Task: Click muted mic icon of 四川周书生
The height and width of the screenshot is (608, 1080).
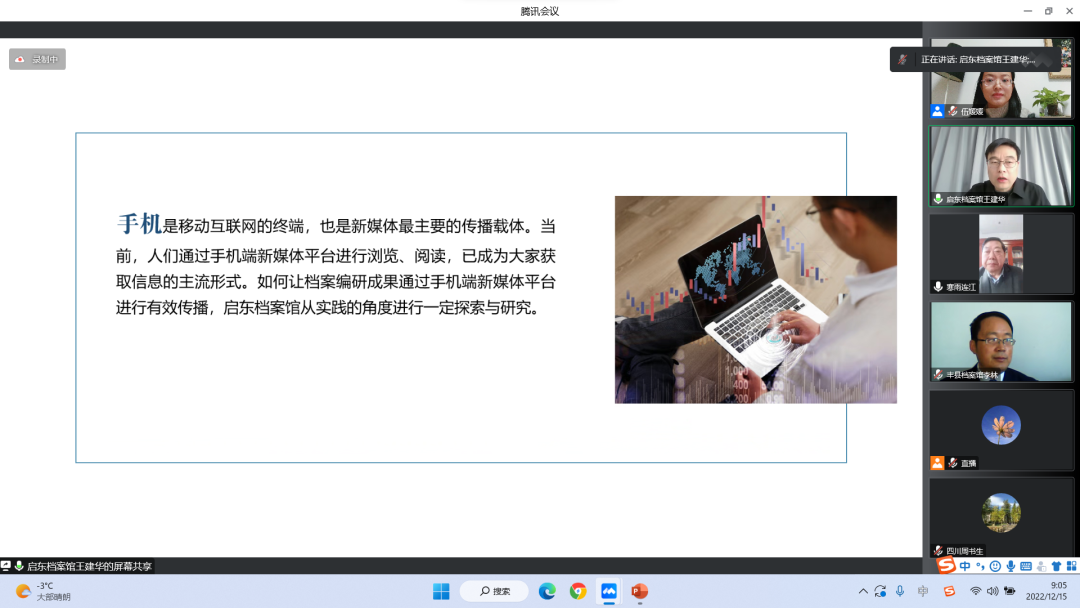Action: [938, 551]
